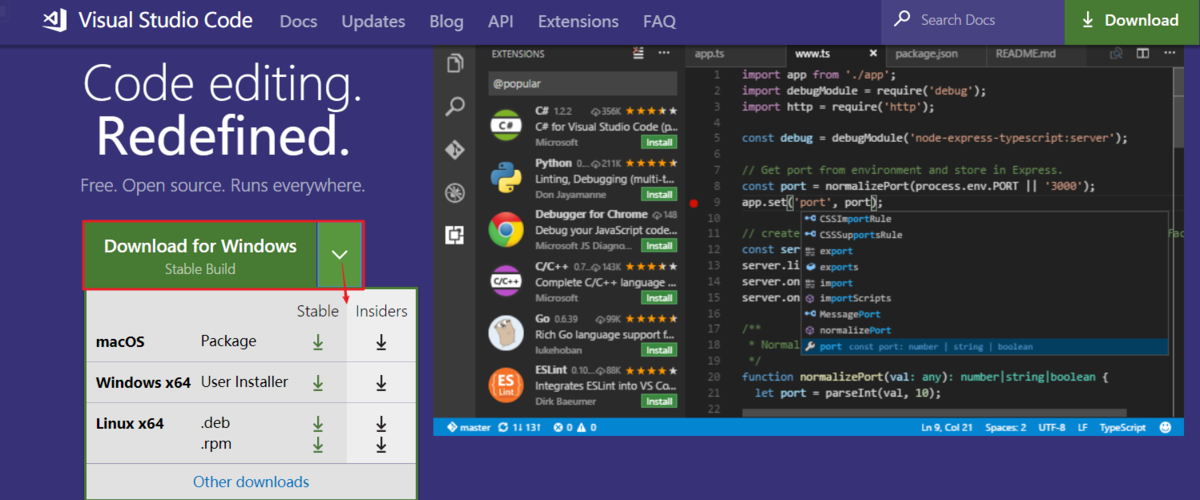Click the green Download button in header
The width and height of the screenshot is (1200, 500).
point(1132,21)
